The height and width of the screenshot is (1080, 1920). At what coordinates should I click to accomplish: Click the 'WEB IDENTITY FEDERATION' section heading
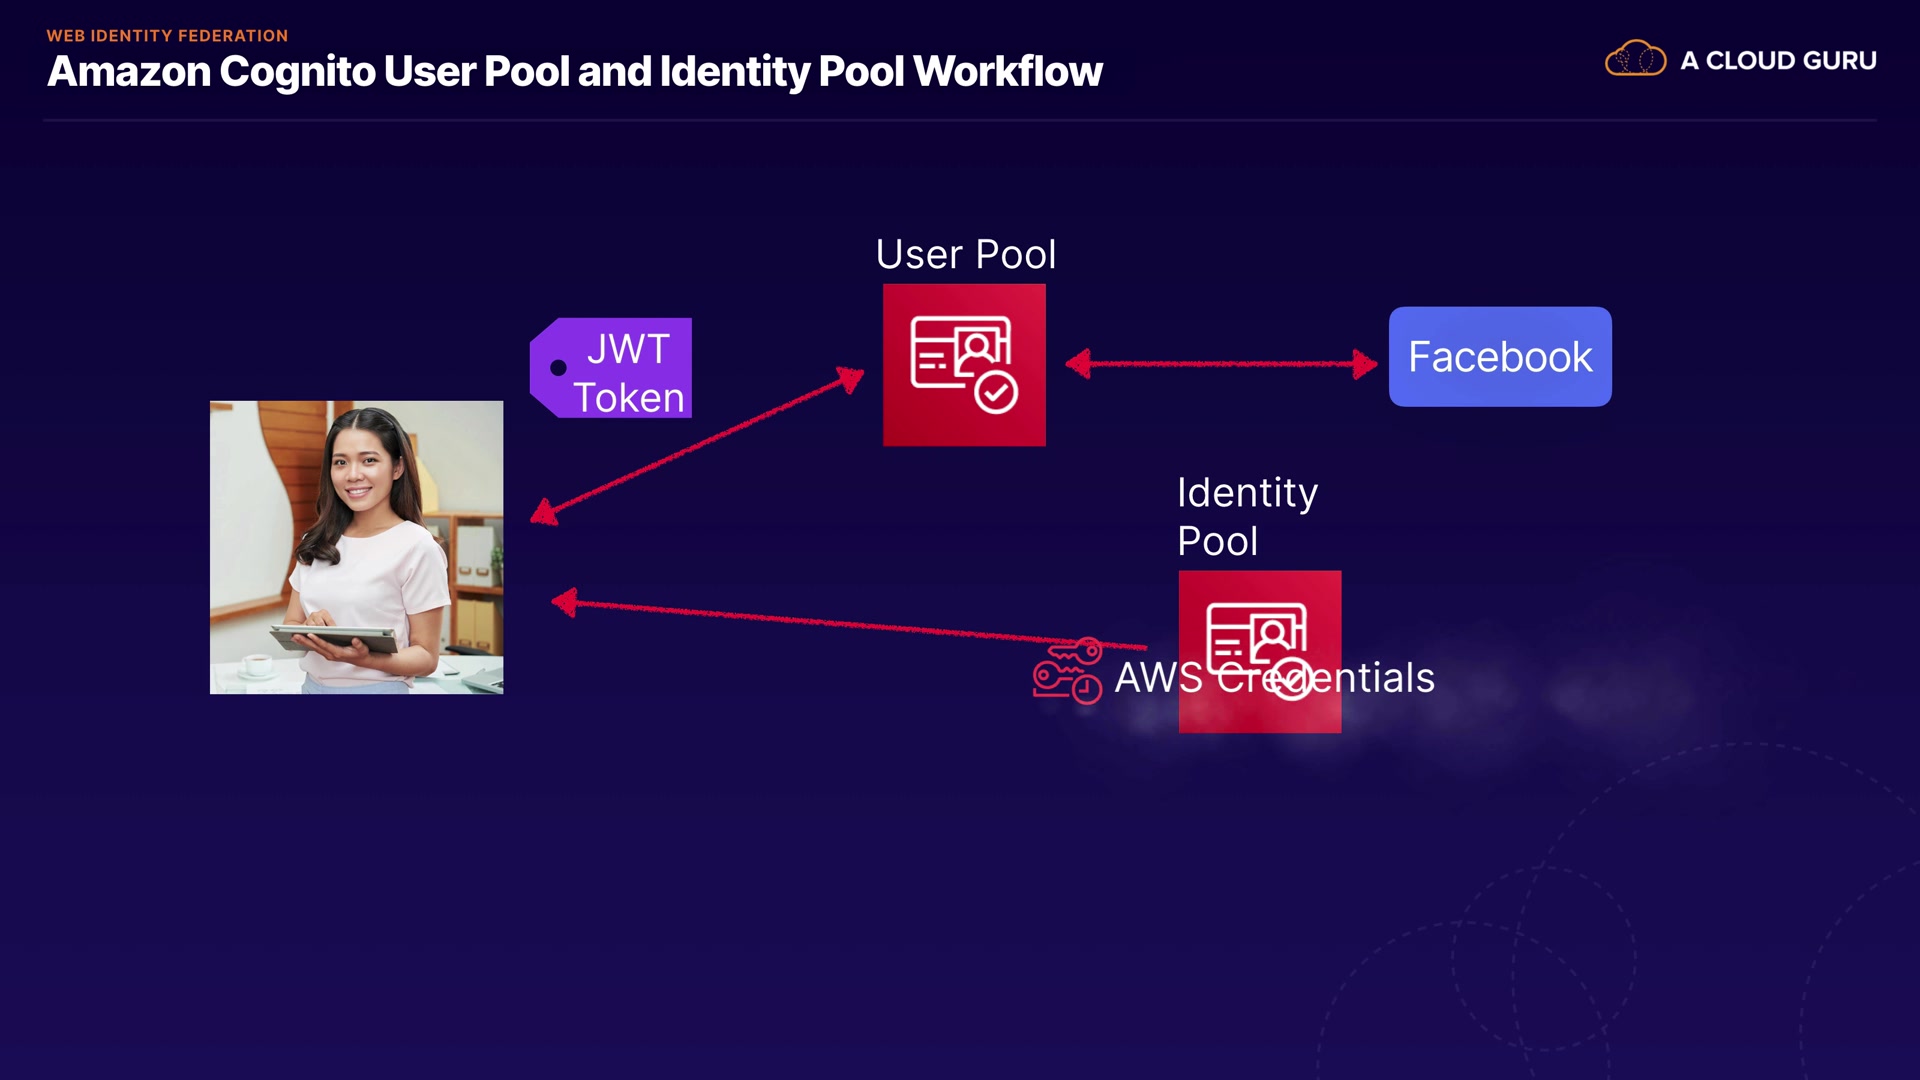(x=167, y=36)
